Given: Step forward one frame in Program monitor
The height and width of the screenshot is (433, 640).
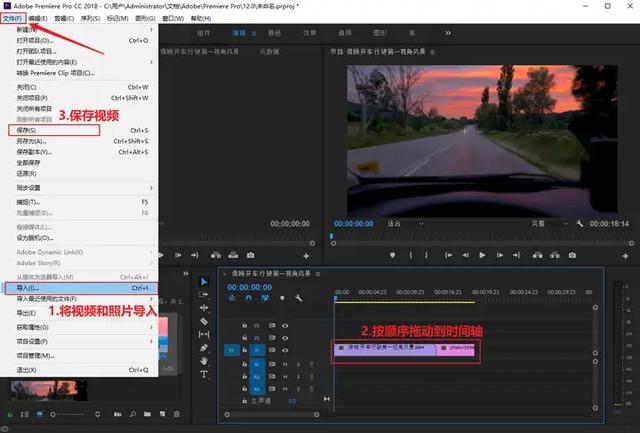Looking at the screenshot, I should 500,255.
